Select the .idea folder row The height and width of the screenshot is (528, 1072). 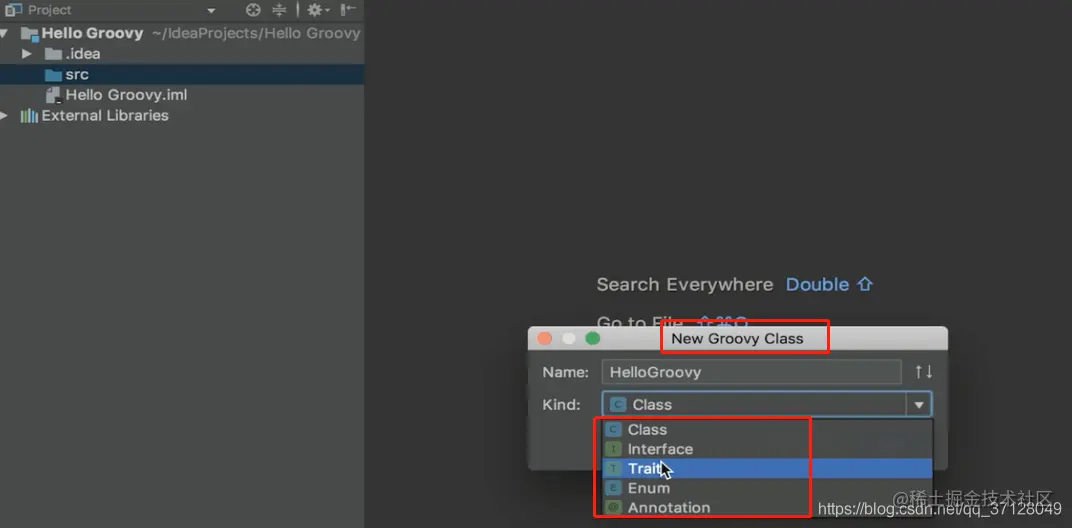pos(182,53)
